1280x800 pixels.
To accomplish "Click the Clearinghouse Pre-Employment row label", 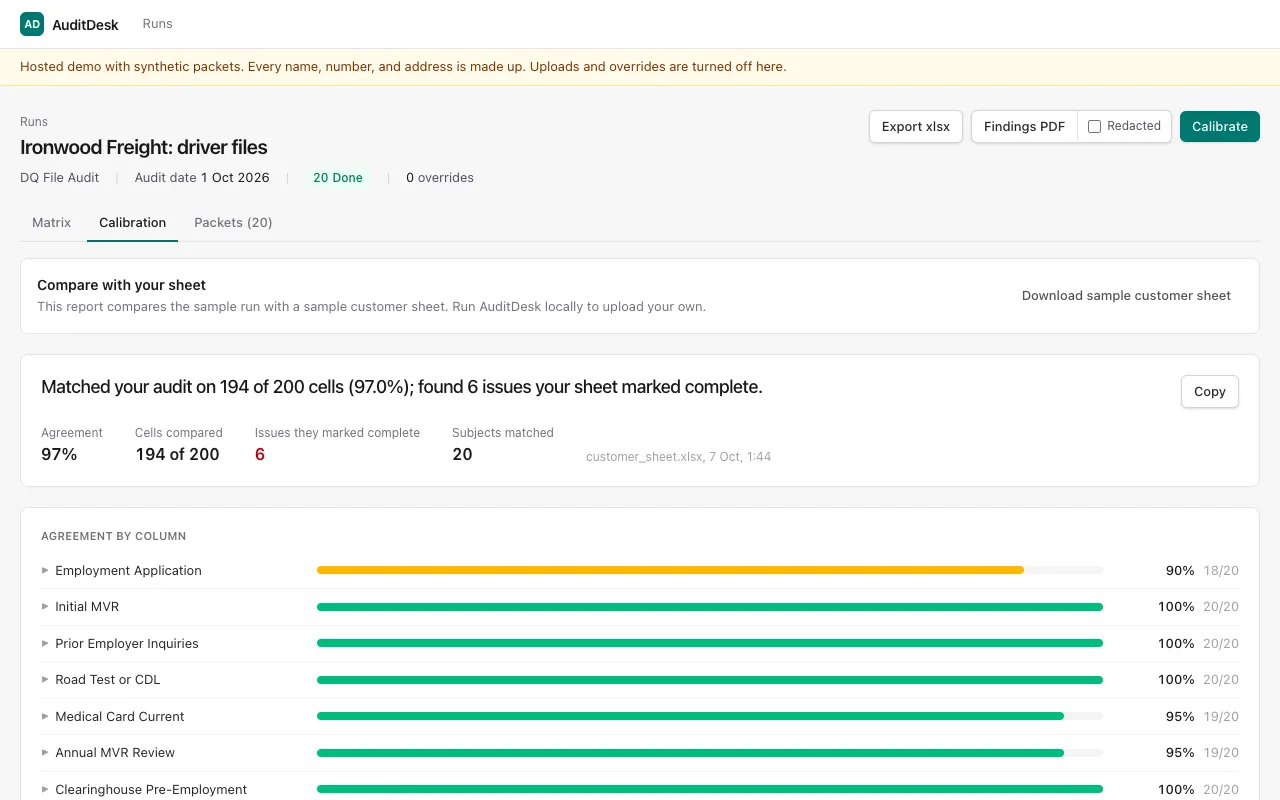I will (151, 790).
